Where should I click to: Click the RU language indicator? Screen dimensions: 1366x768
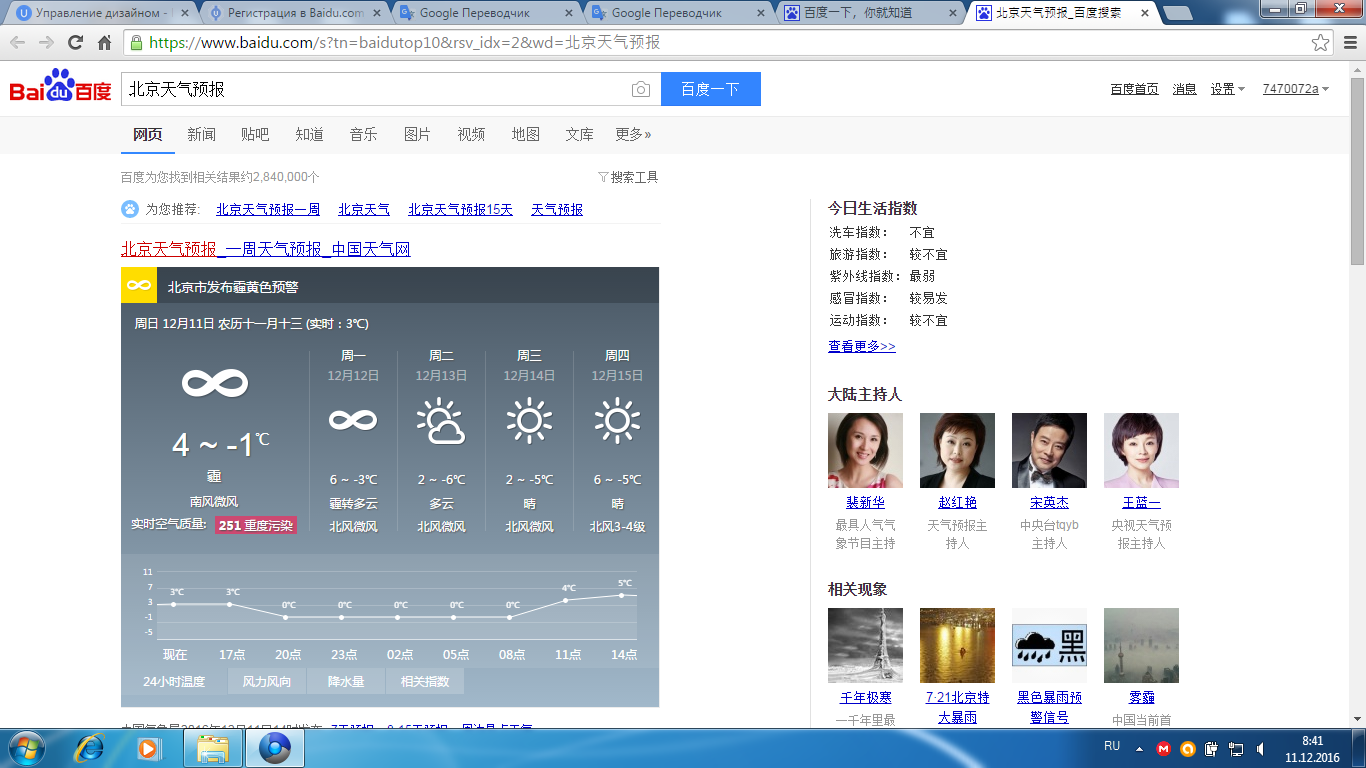(x=1112, y=746)
